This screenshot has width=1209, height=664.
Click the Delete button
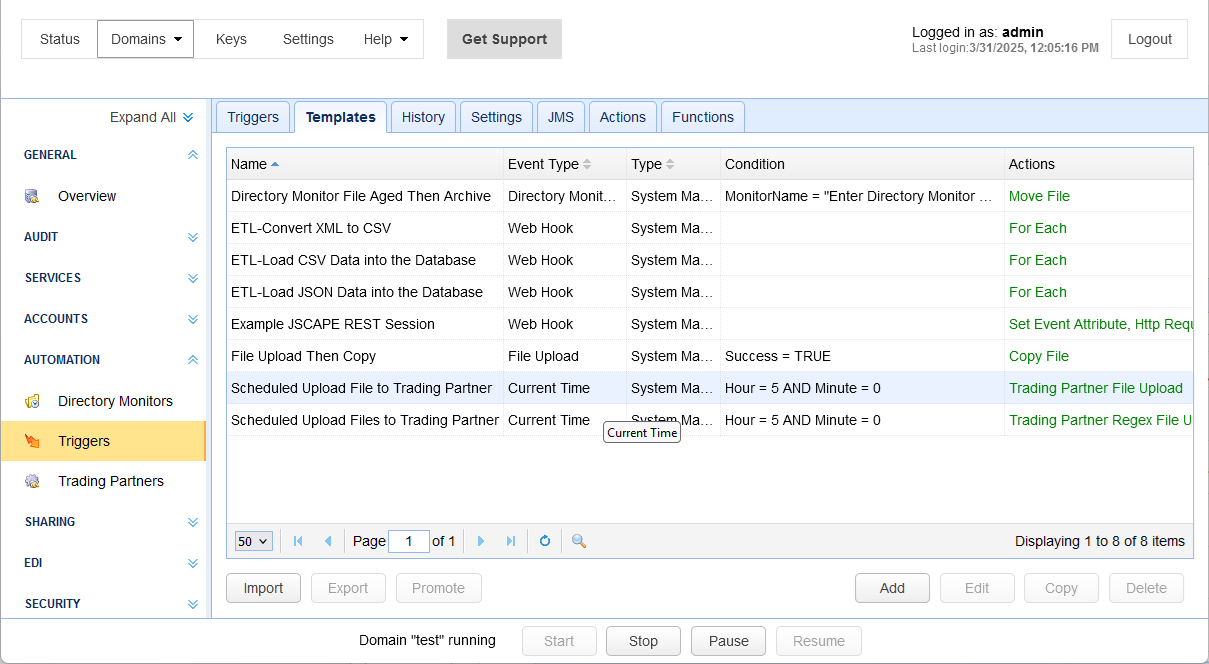pyautogui.click(x=1146, y=588)
